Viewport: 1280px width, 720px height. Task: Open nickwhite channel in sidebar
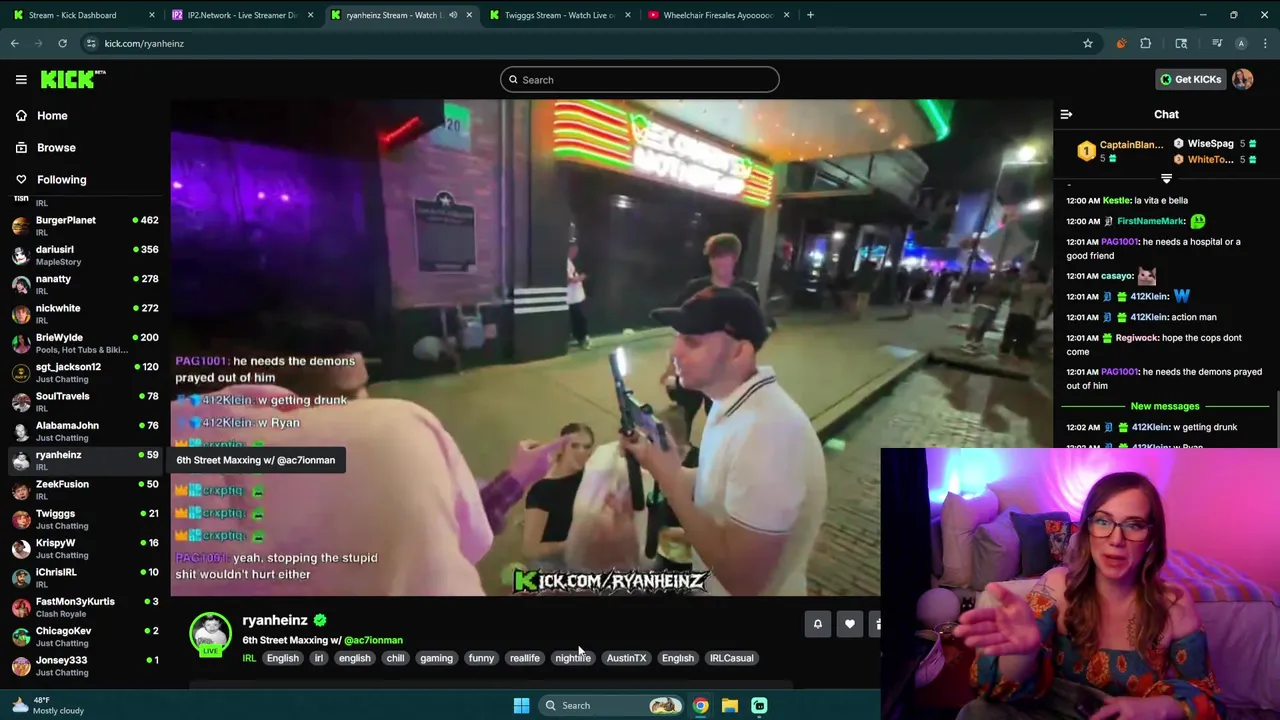pyautogui.click(x=84, y=313)
